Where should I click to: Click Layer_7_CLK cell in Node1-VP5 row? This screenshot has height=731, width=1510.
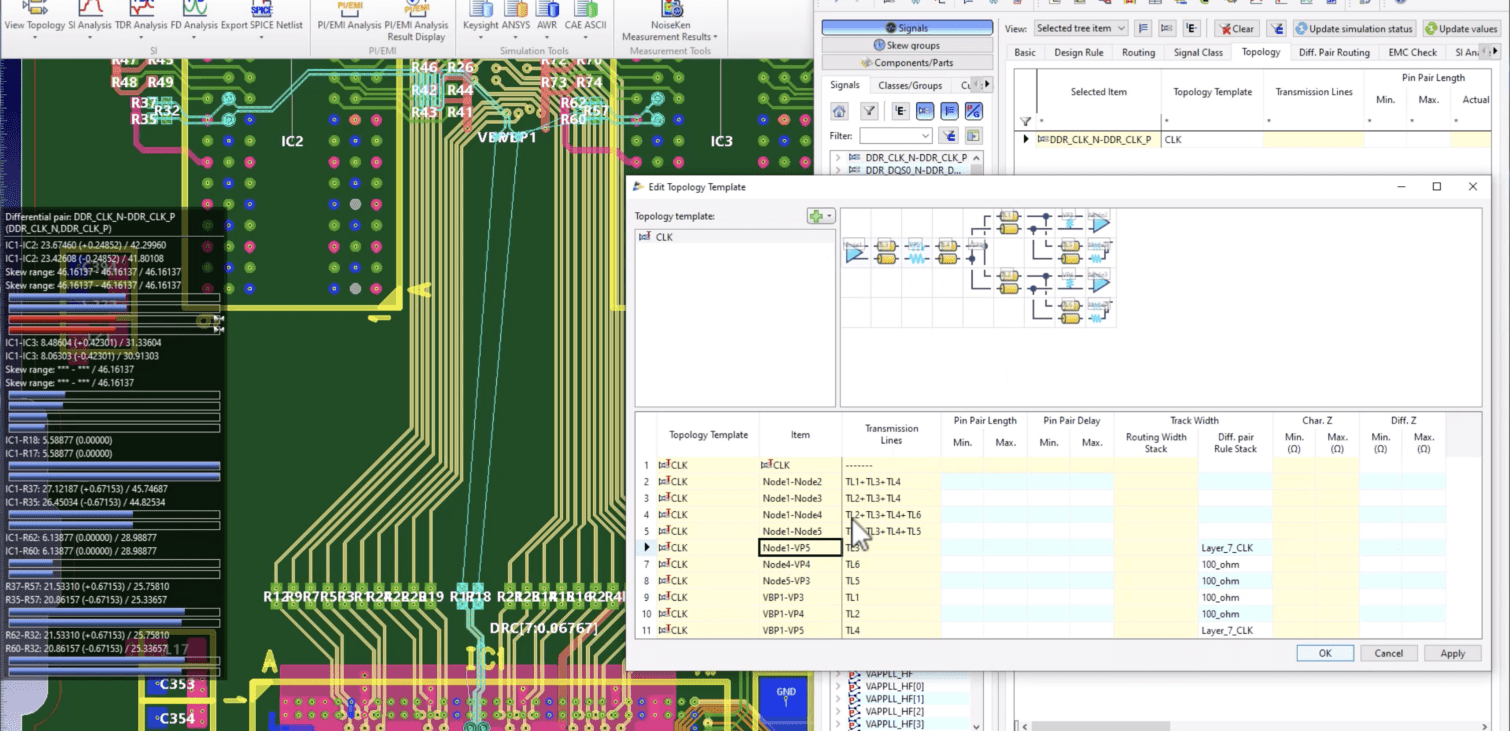point(1235,547)
